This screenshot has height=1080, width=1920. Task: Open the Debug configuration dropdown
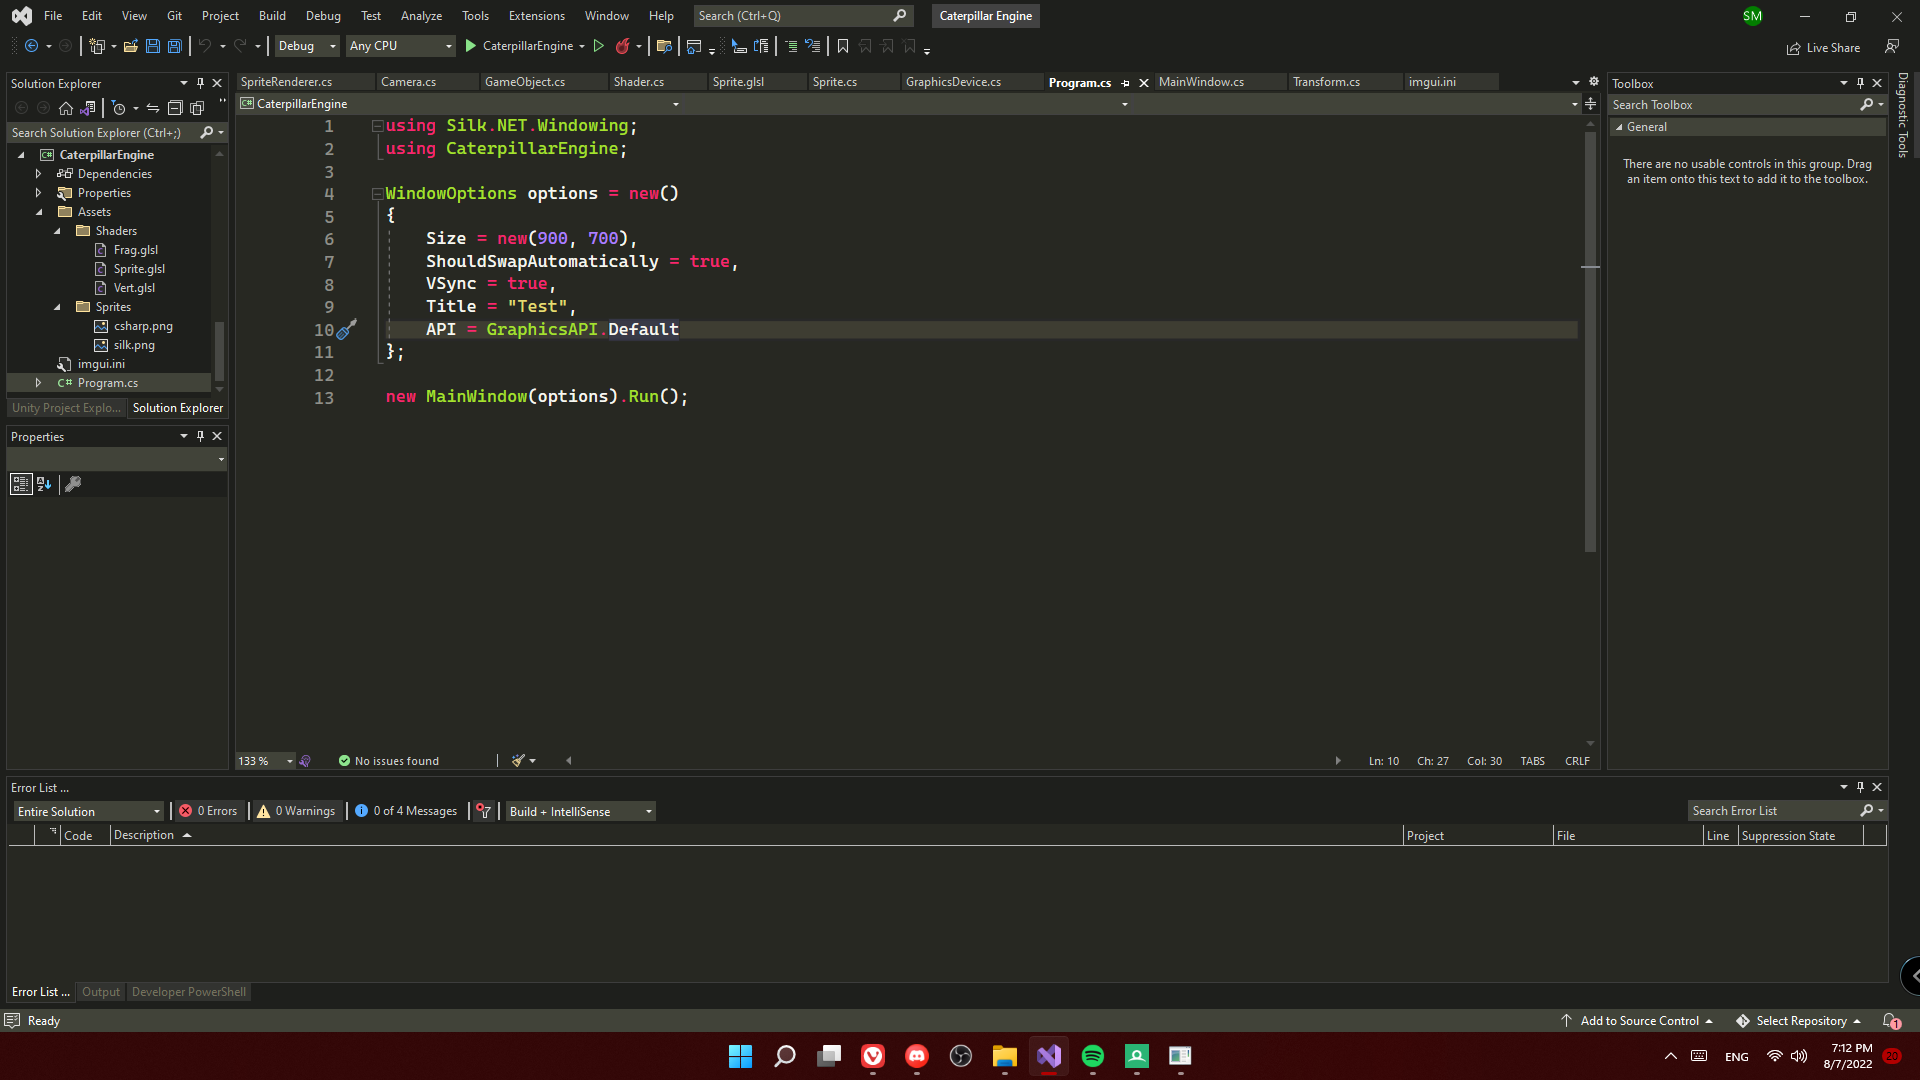pyautogui.click(x=307, y=46)
